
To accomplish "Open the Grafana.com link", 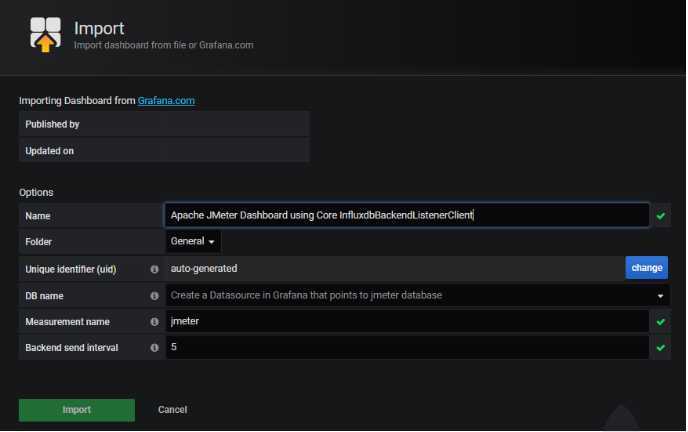I will (x=166, y=100).
